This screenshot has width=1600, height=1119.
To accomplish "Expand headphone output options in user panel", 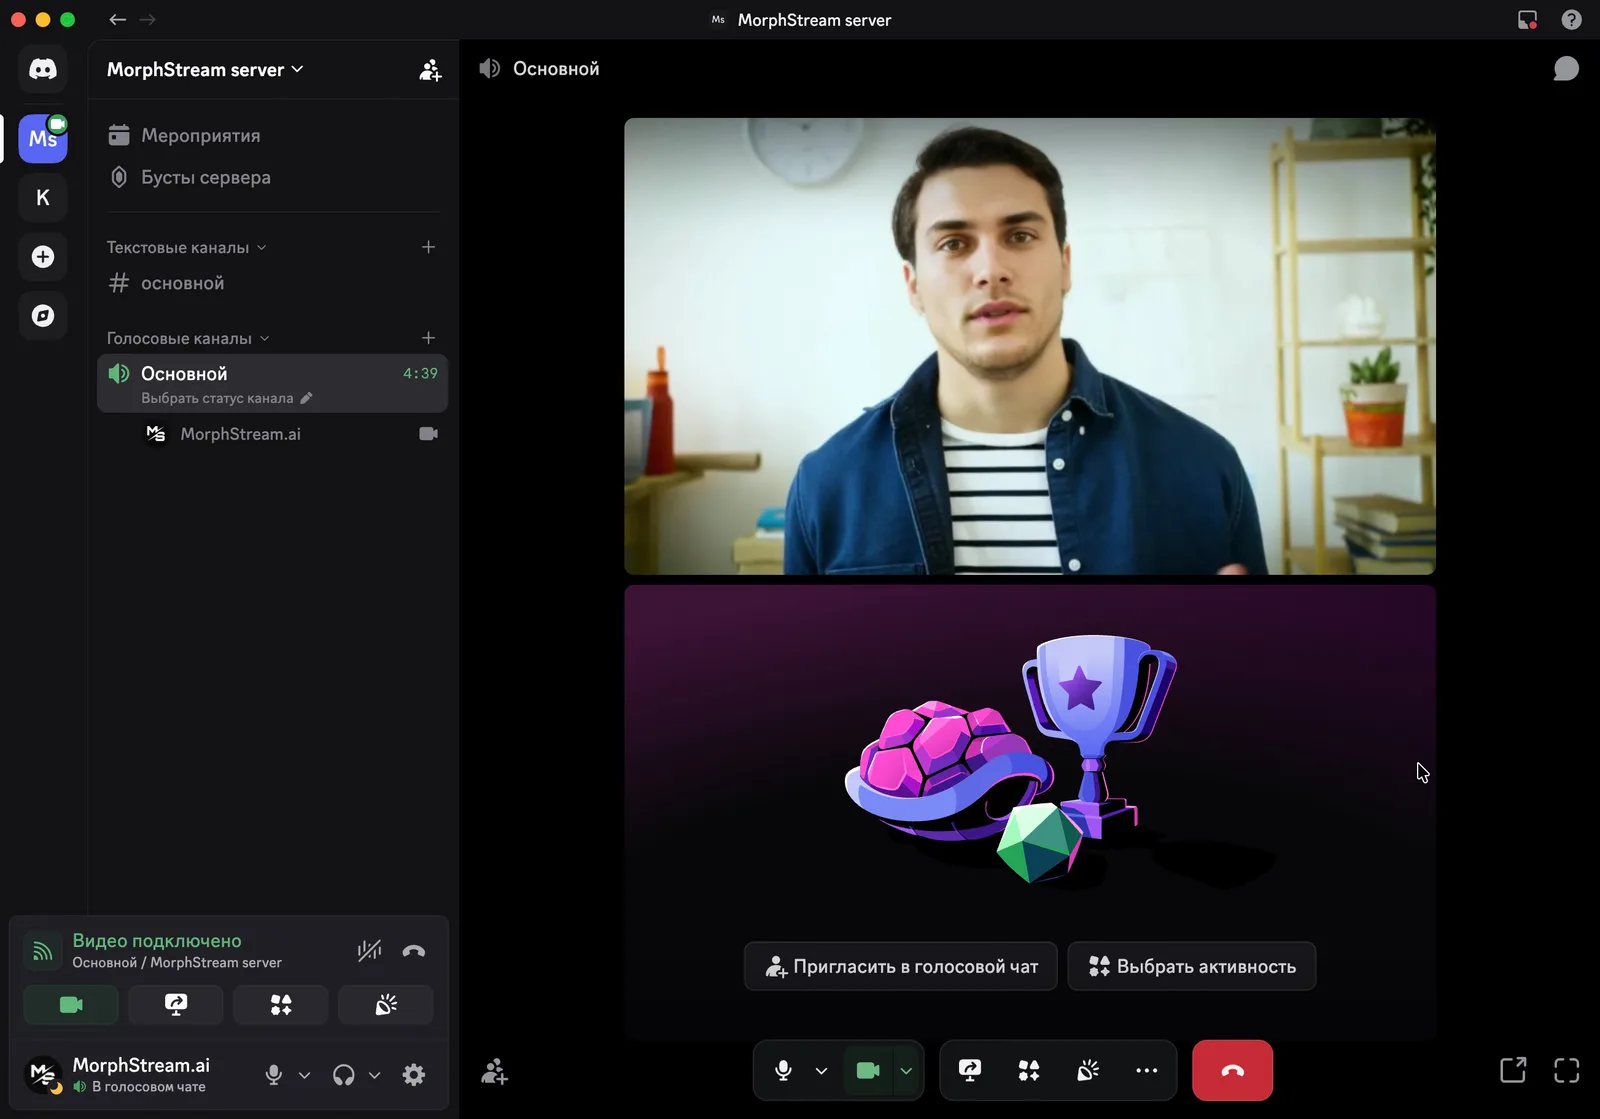I will pos(375,1075).
